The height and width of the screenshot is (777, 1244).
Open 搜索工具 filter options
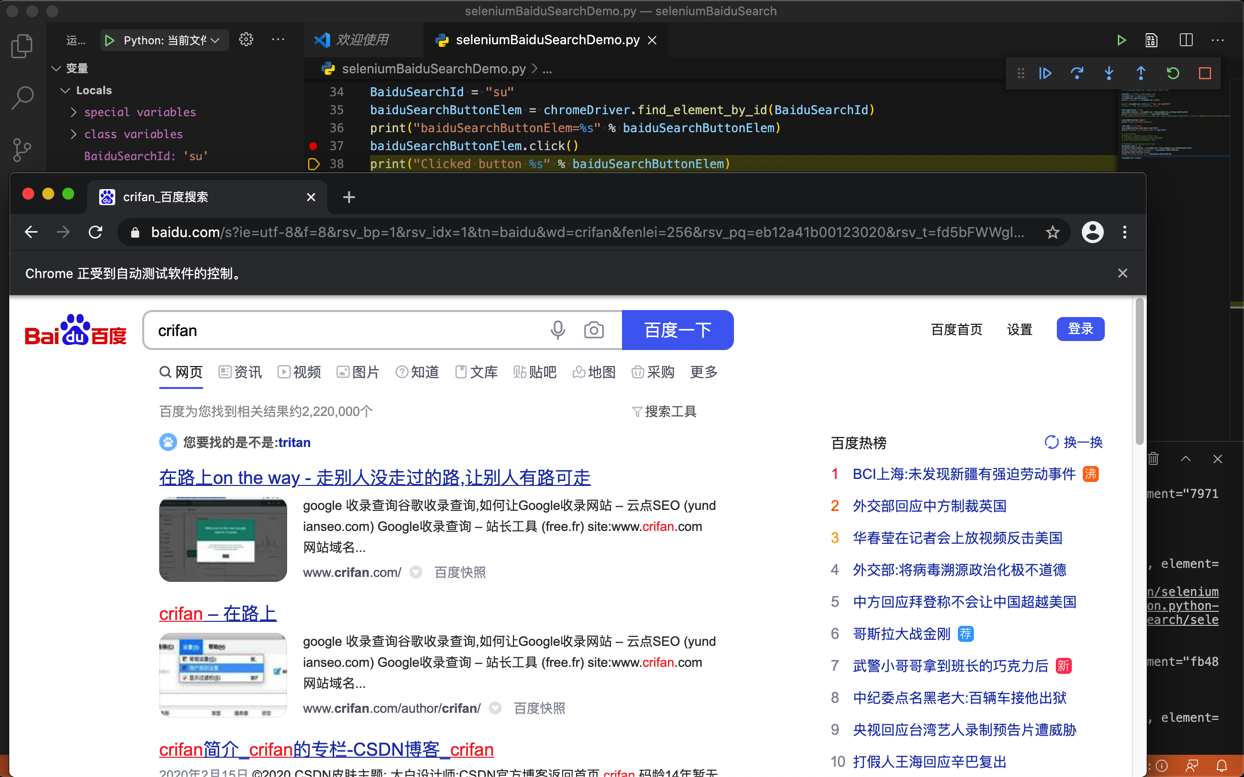664,411
